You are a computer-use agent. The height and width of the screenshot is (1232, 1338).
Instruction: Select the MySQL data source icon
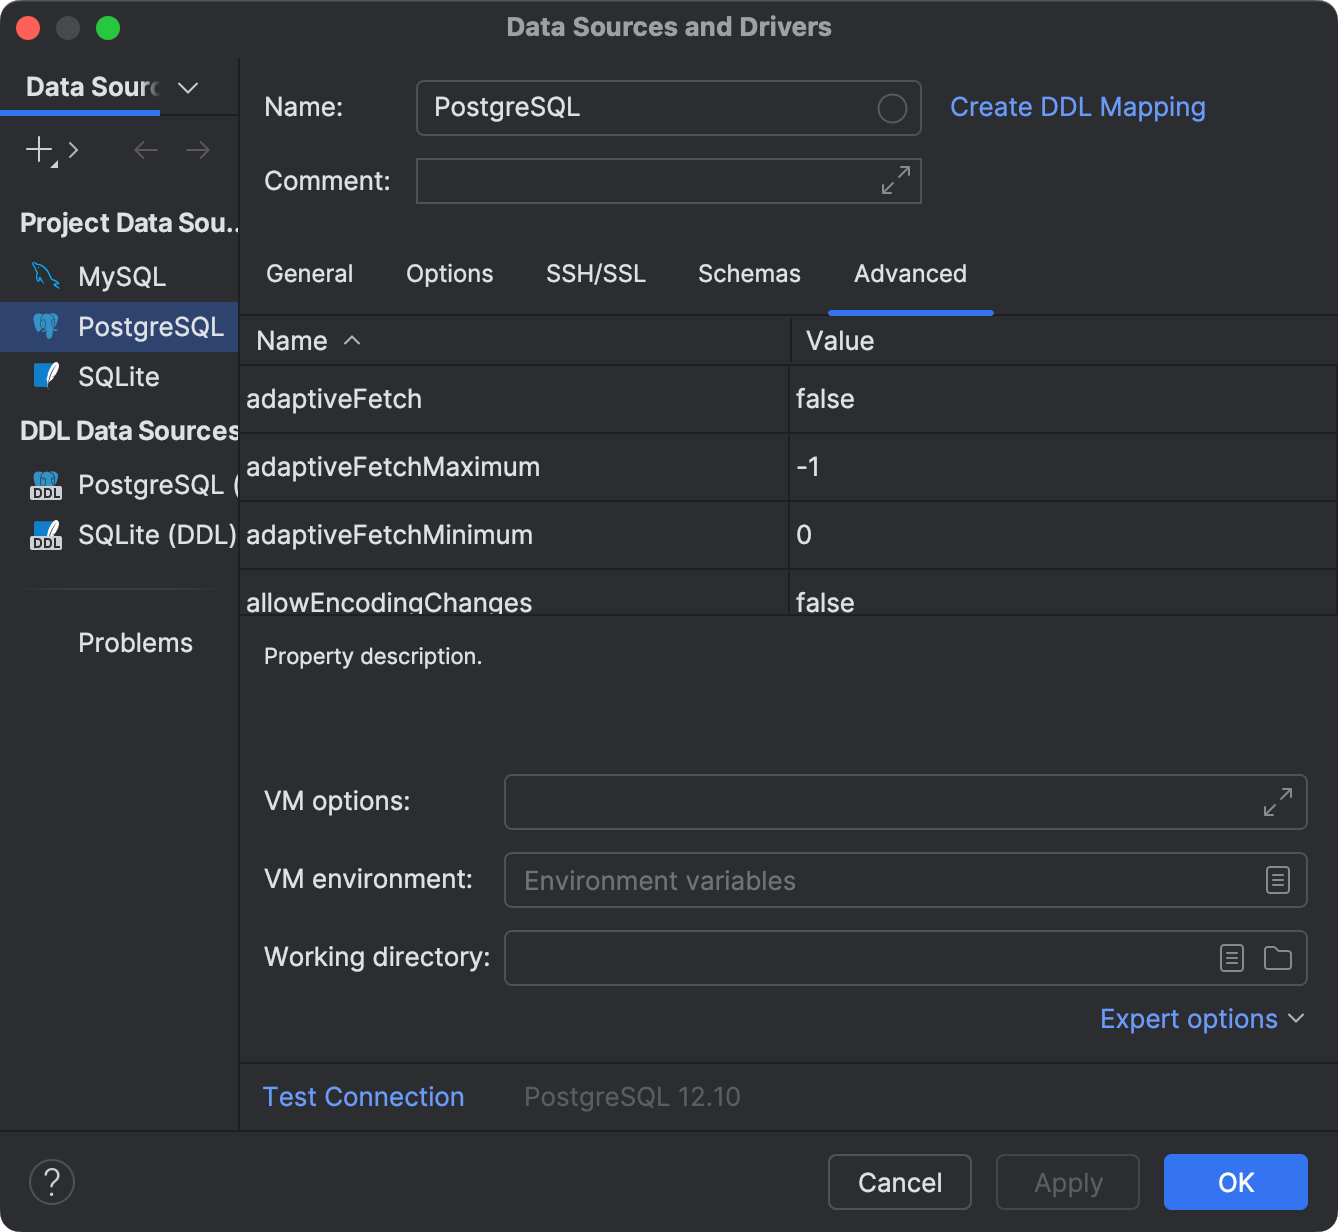[44, 276]
